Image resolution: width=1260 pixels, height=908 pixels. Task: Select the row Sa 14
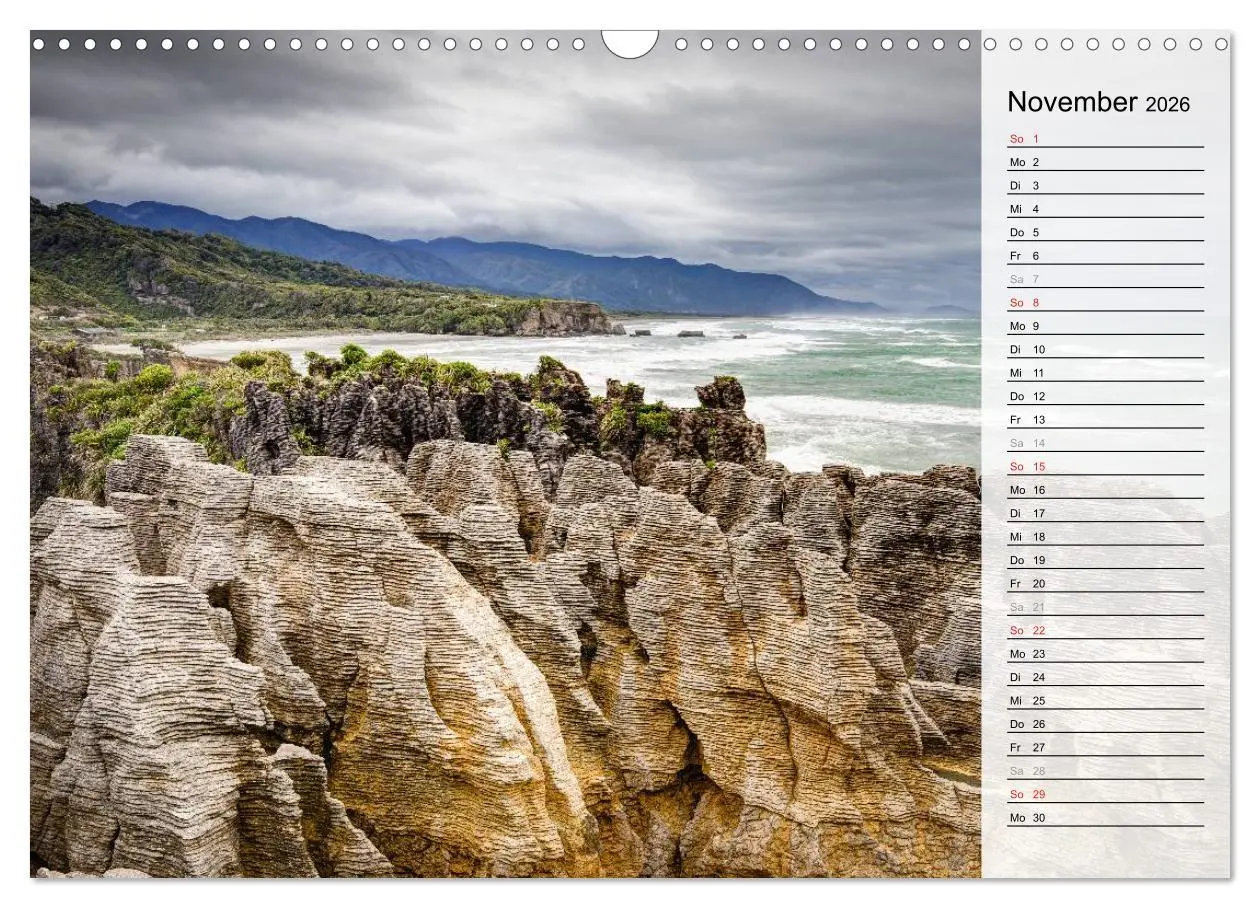pos(1105,443)
